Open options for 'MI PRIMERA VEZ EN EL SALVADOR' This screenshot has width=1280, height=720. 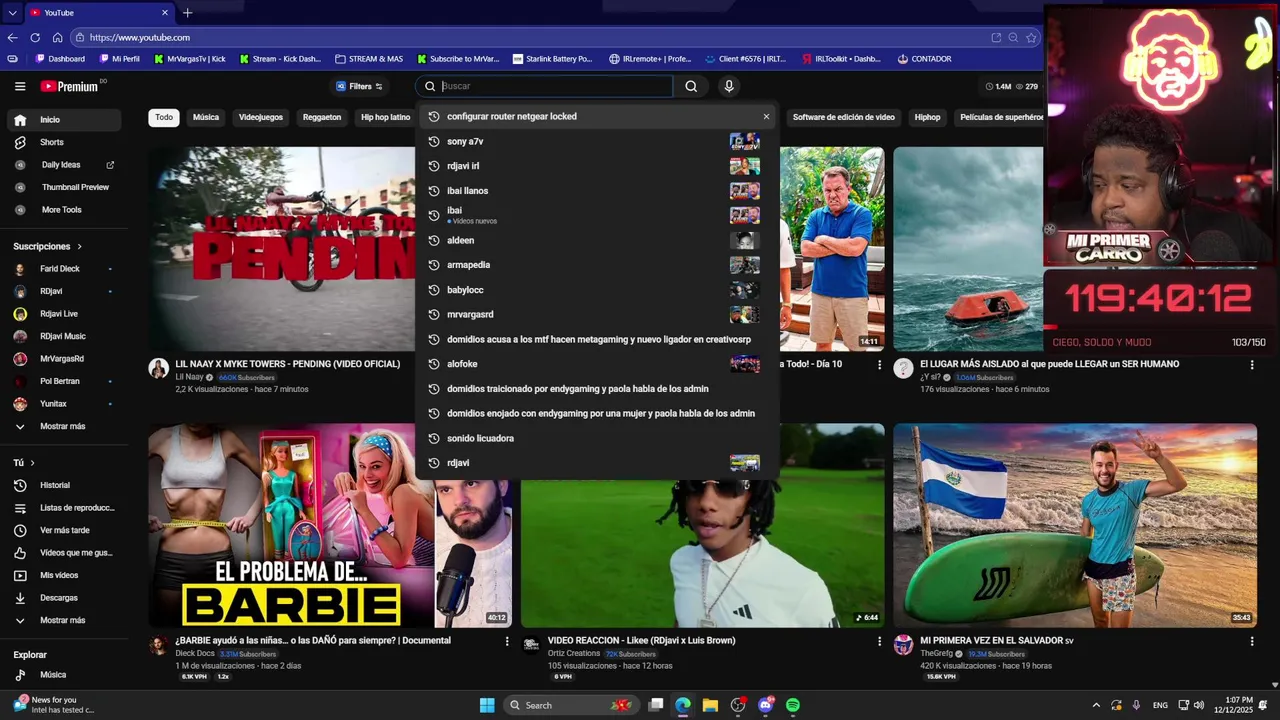point(1252,641)
